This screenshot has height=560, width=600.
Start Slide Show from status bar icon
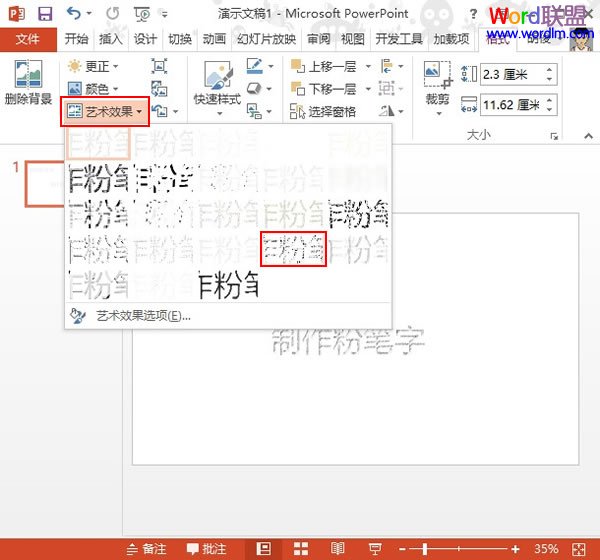(x=375, y=549)
